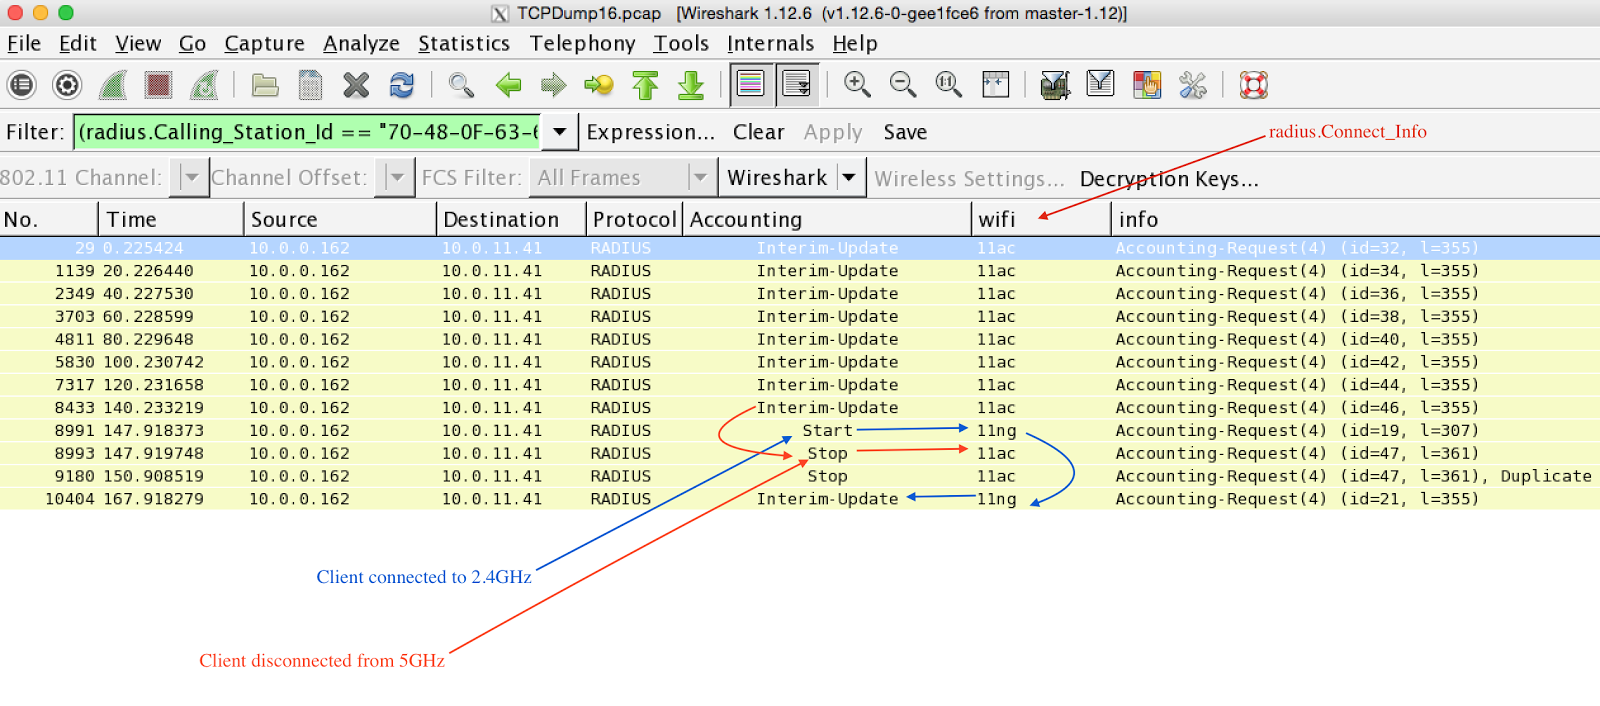Click time value 60.228599
This screenshot has height=706, width=1600.
click(x=148, y=317)
